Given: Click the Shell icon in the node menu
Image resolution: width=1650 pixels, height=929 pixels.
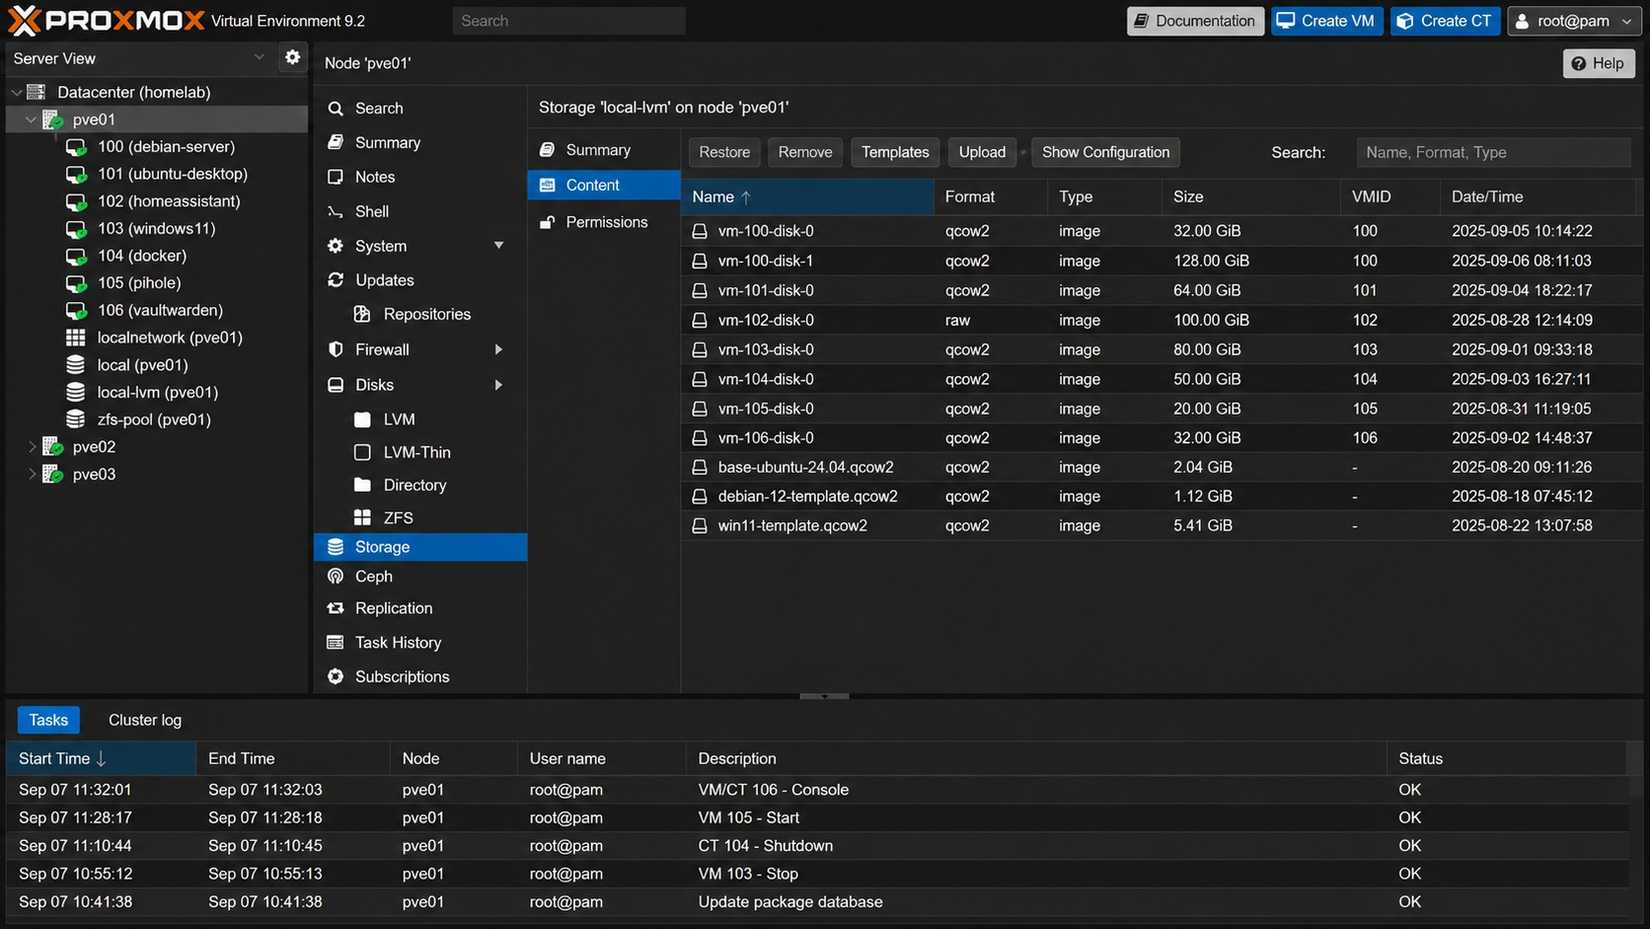Looking at the screenshot, I should click(x=335, y=212).
